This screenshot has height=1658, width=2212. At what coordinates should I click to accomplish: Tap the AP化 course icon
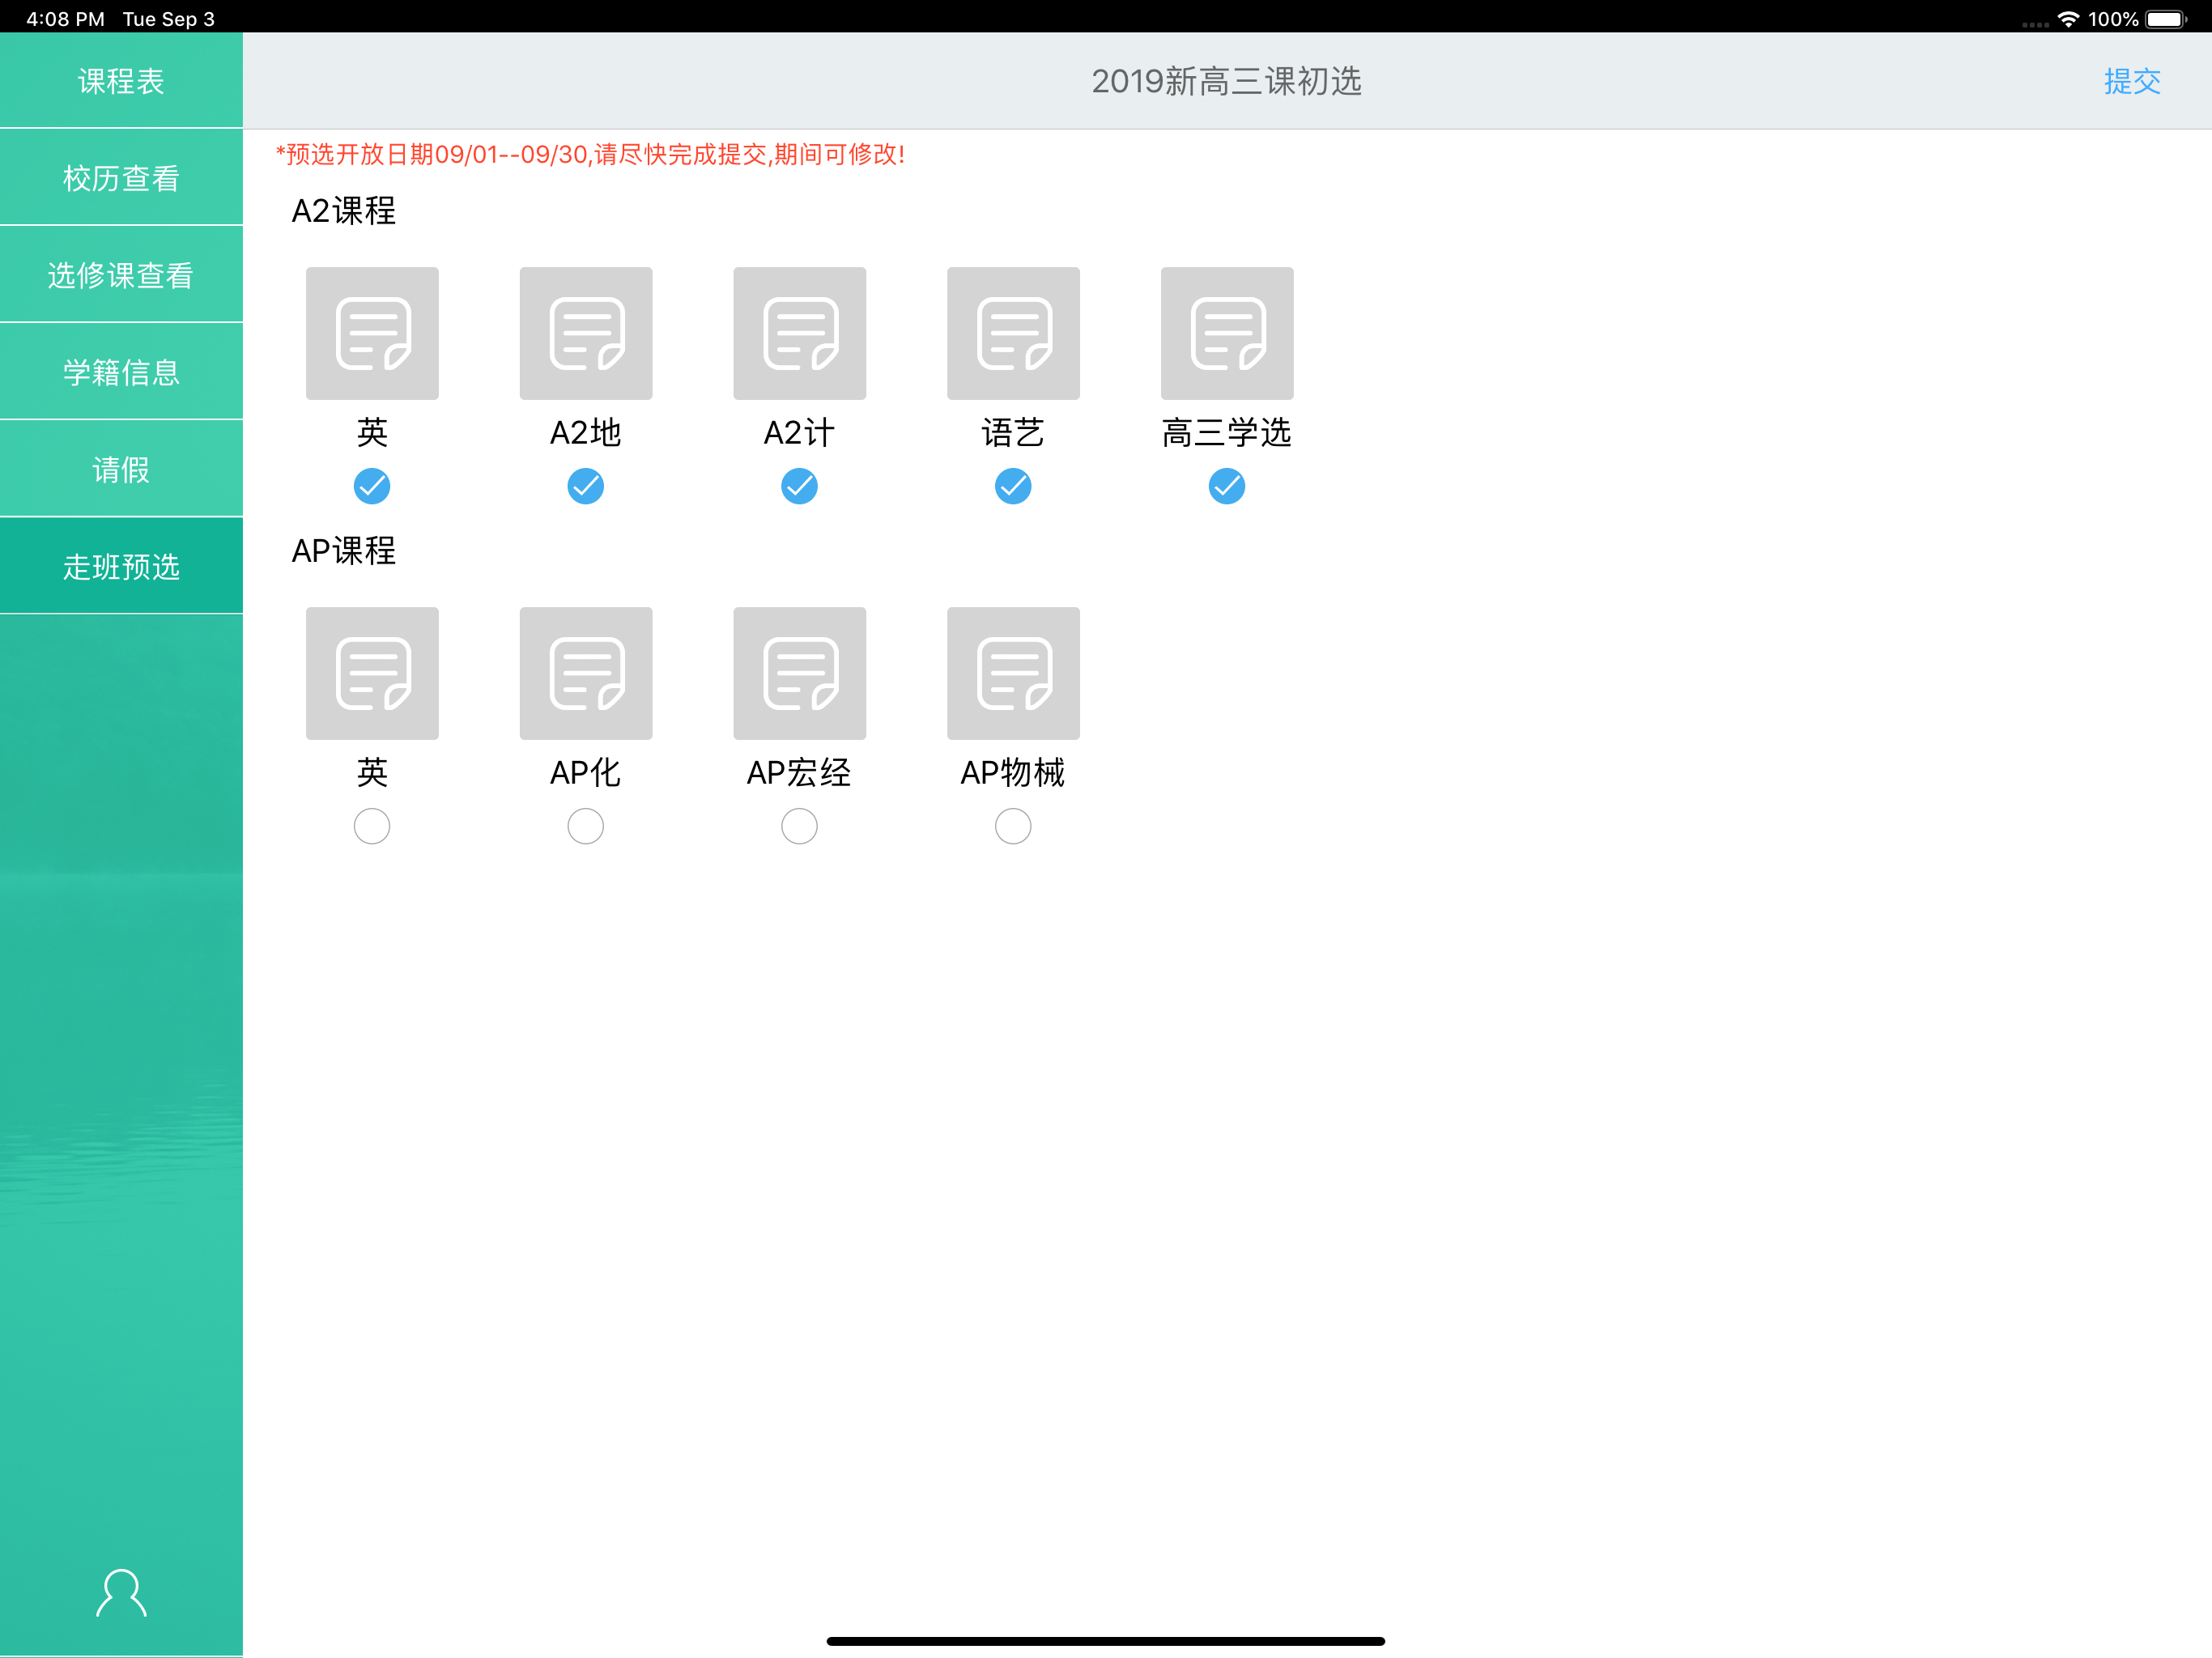(x=586, y=673)
